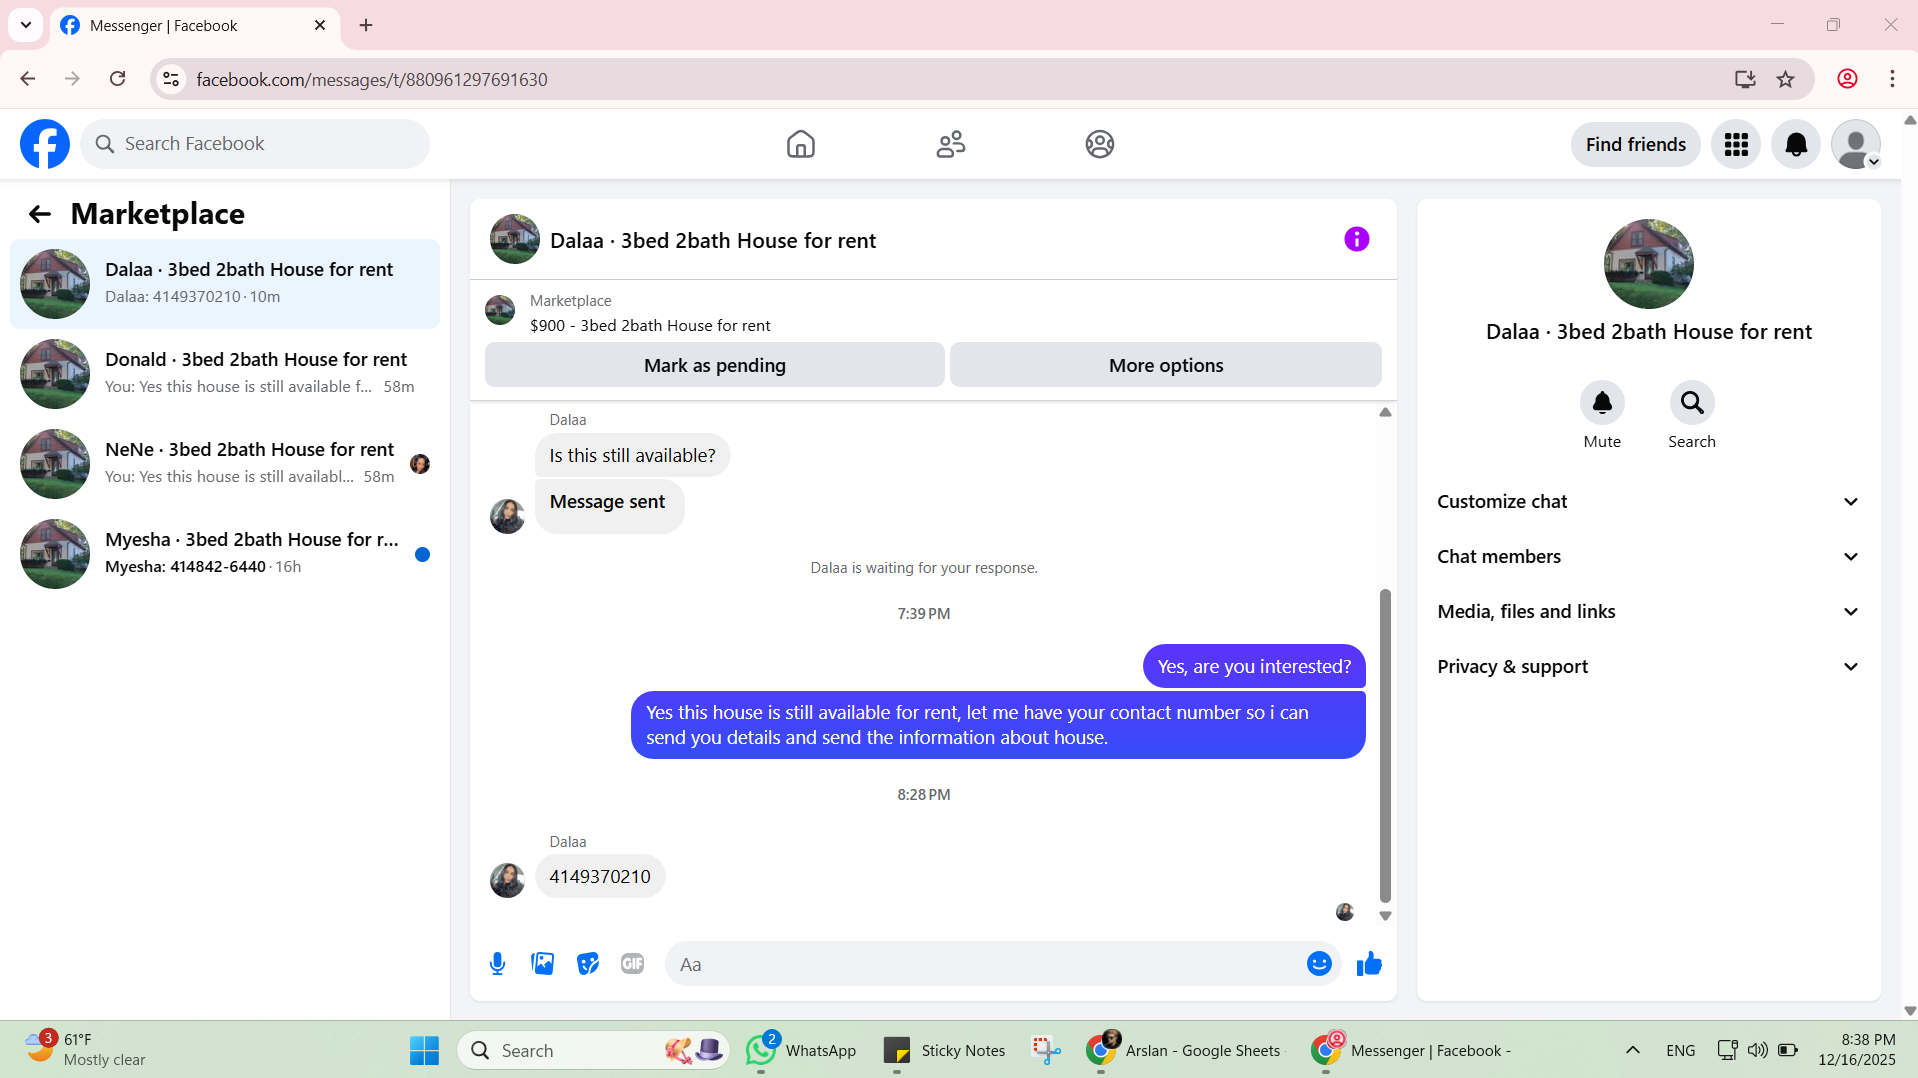Go back in browser history
The image size is (1918, 1078).
[x=28, y=79]
